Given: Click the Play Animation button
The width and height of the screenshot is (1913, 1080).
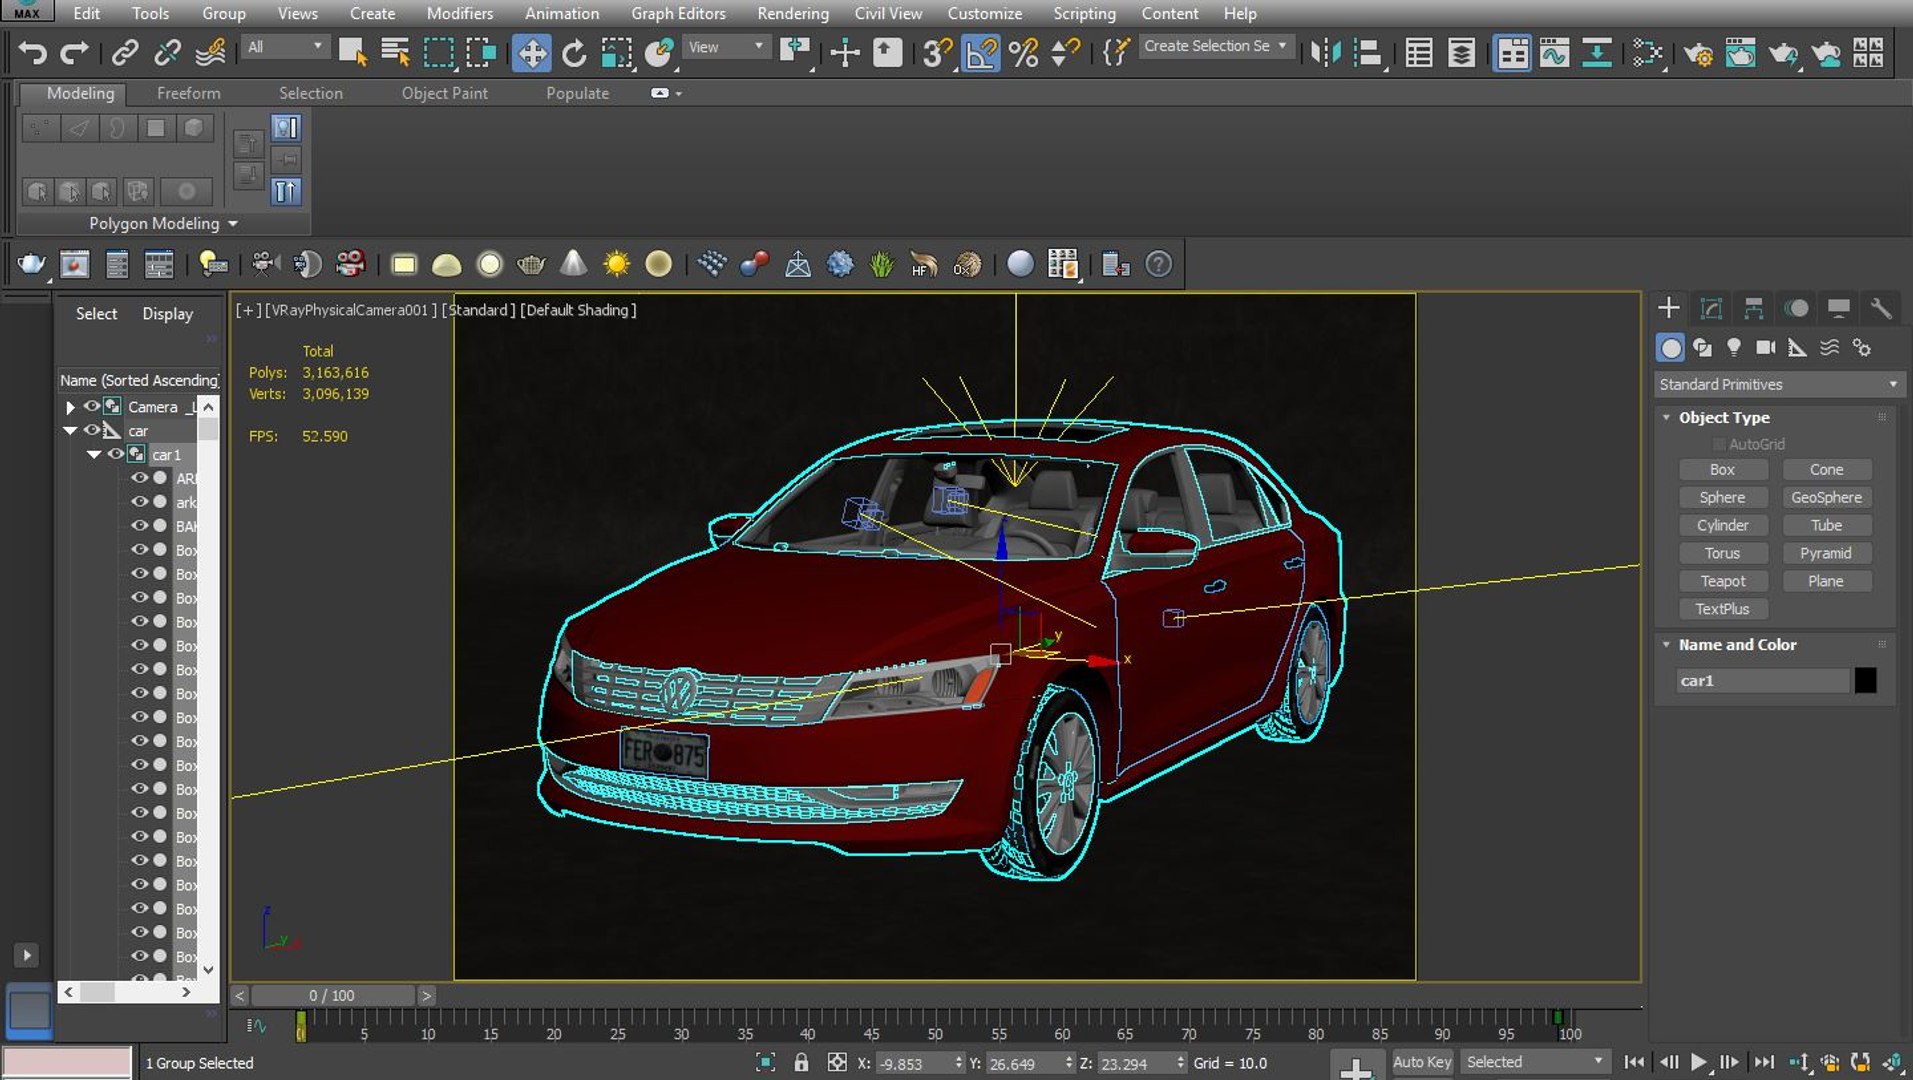Looking at the screenshot, I should (1697, 1063).
